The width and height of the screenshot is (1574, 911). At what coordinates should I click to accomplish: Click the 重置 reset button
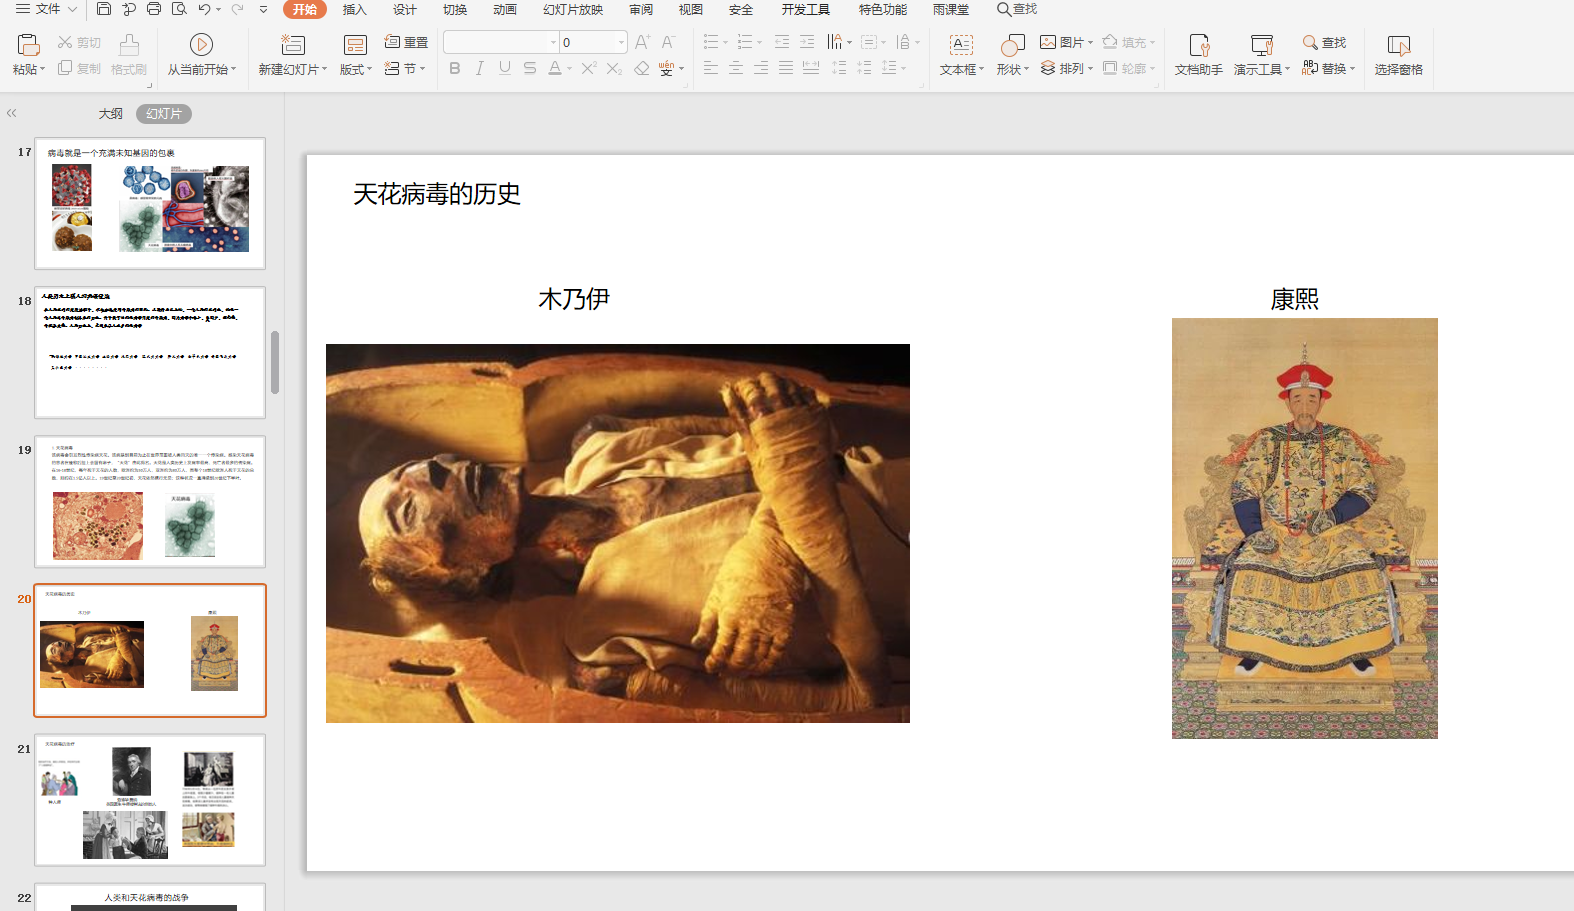407,42
